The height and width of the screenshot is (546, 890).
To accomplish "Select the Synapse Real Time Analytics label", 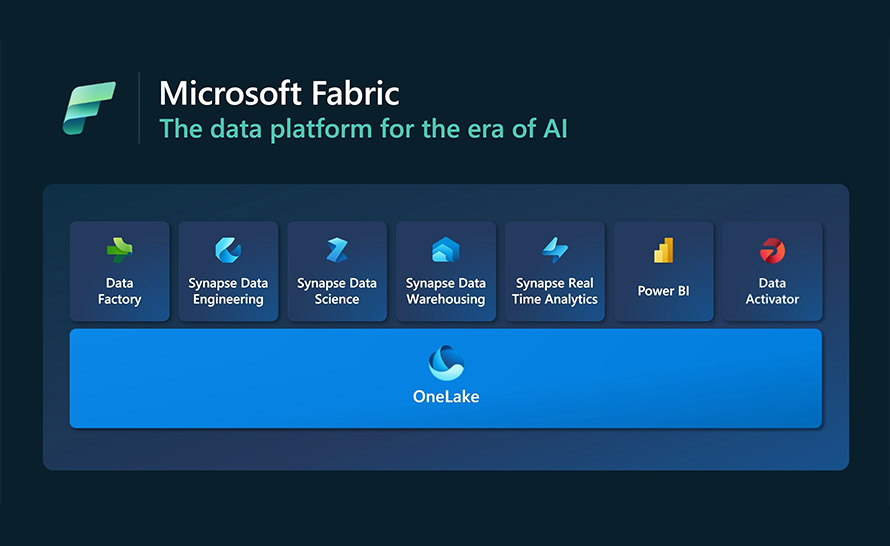I will pyautogui.click(x=555, y=291).
